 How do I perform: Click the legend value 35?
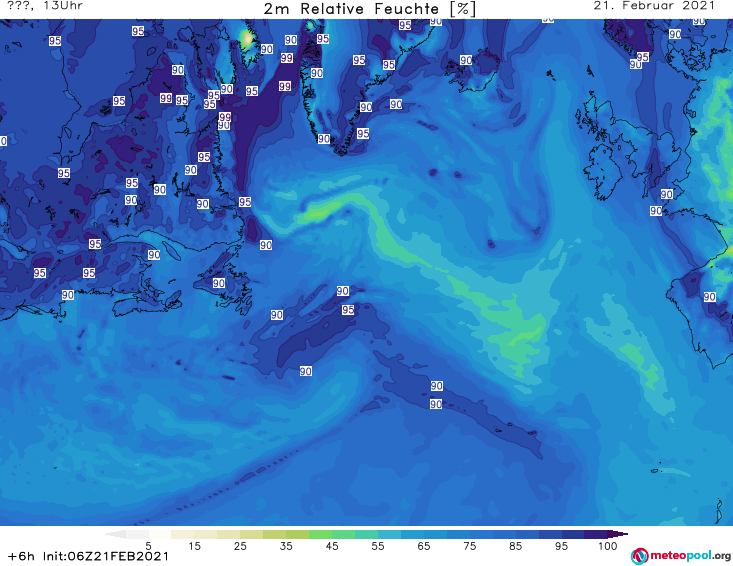tap(286, 546)
